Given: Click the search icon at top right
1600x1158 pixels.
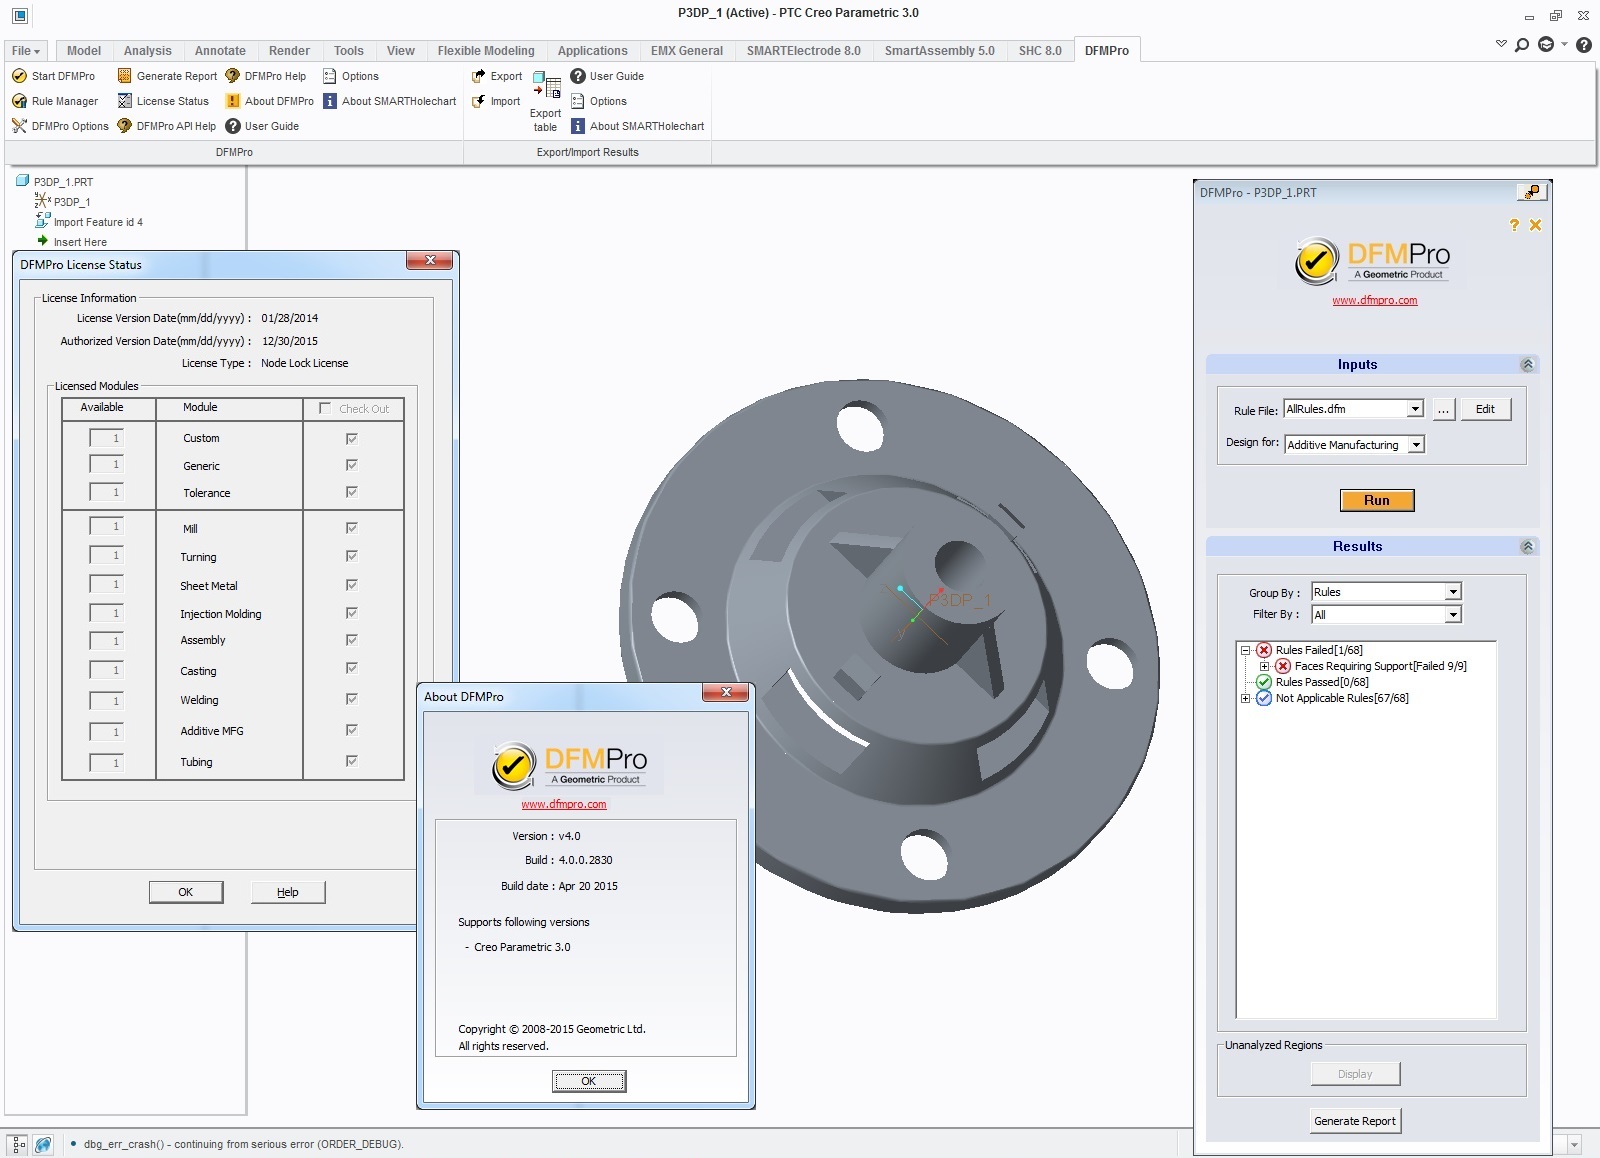Looking at the screenshot, I should point(1522,44).
